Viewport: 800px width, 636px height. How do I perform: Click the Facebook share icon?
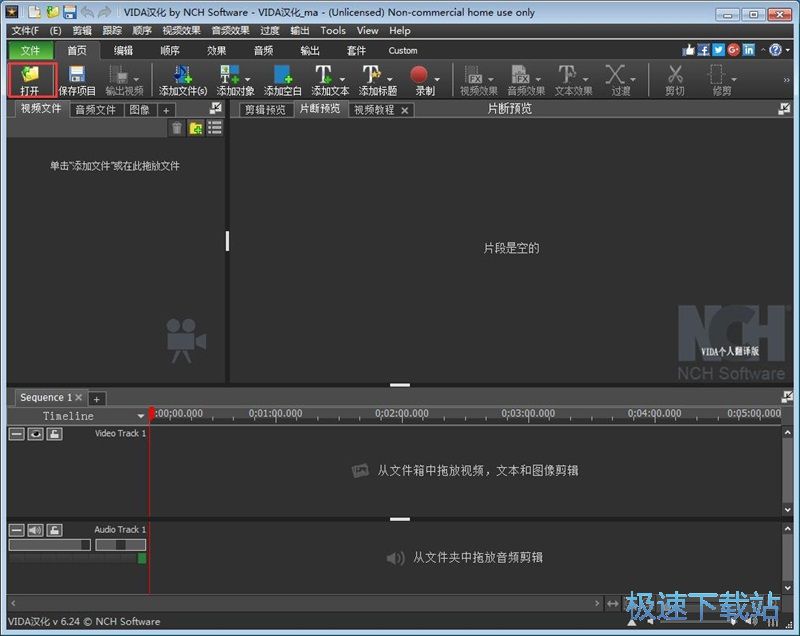tap(704, 50)
